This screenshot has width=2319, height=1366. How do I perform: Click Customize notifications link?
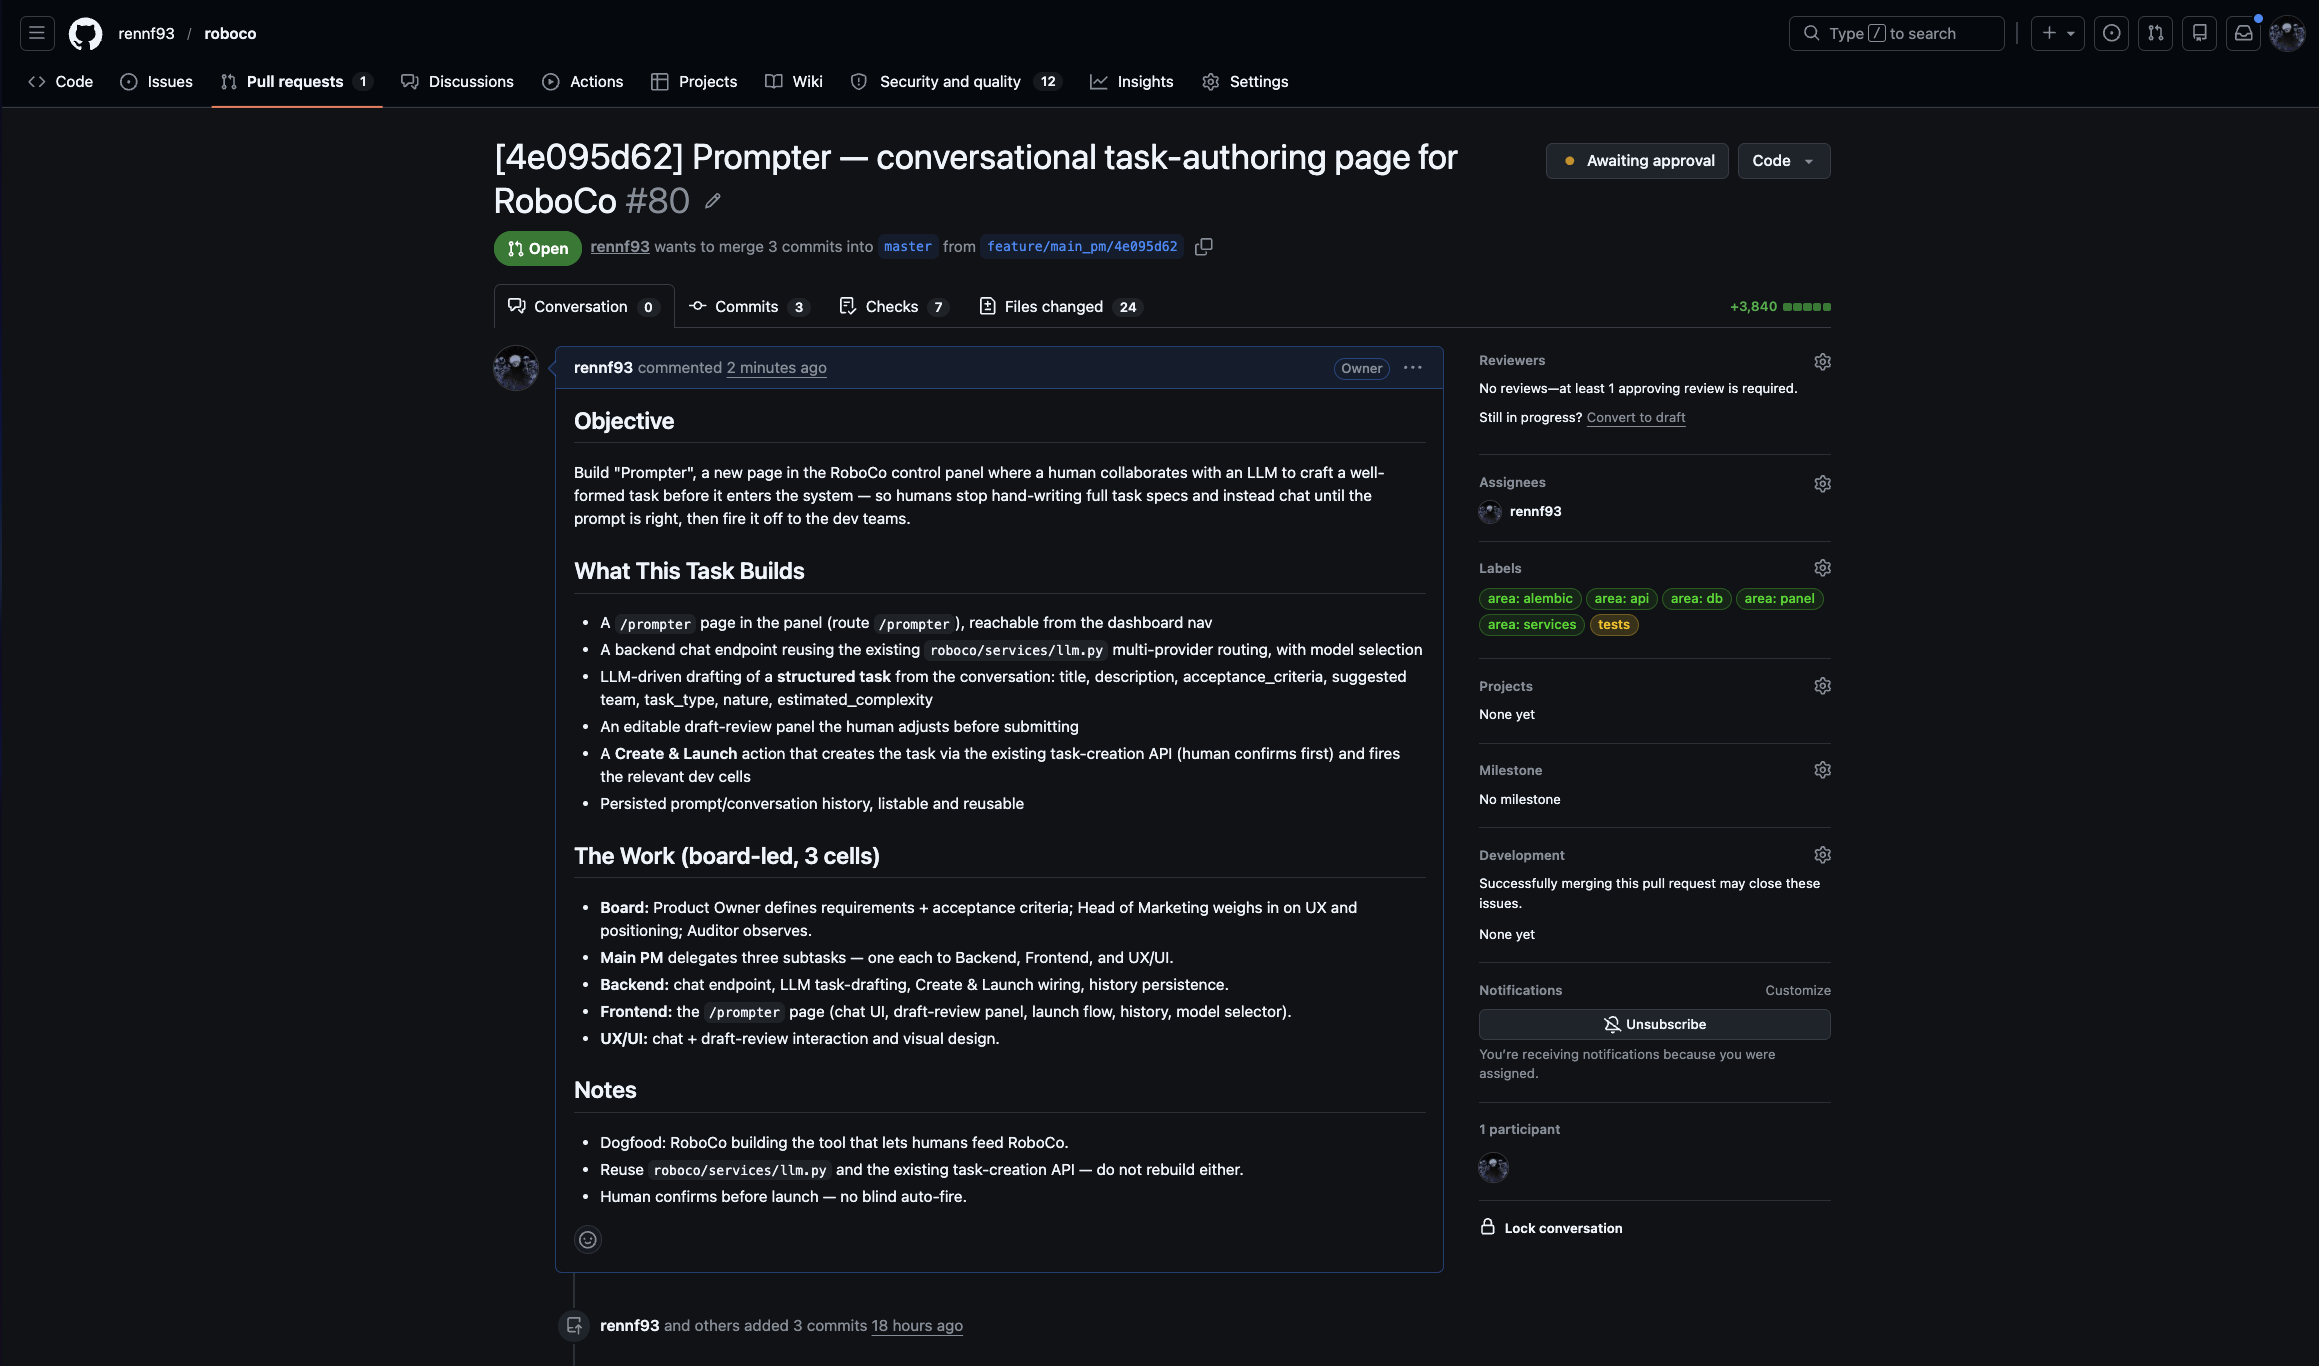click(1797, 990)
